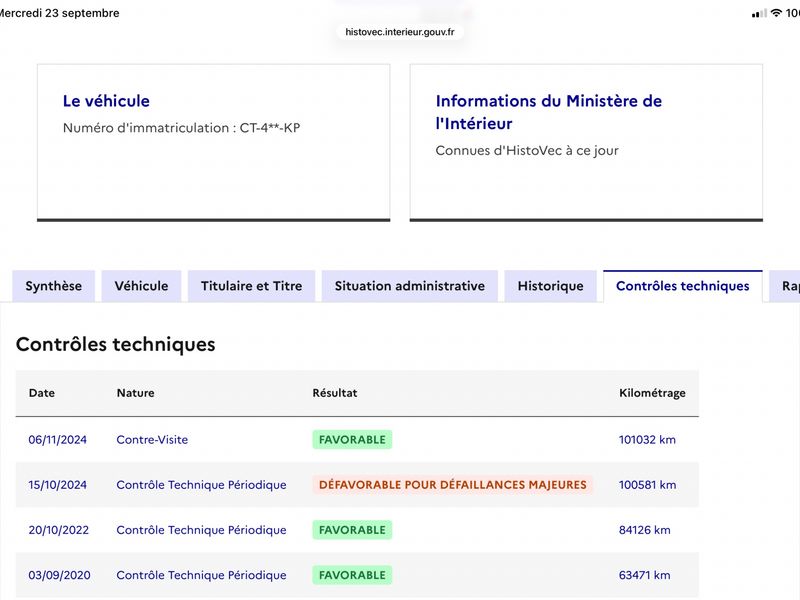
Task: Click the FAVORABLE badge for 20/10/2022
Action: pyautogui.click(x=352, y=530)
